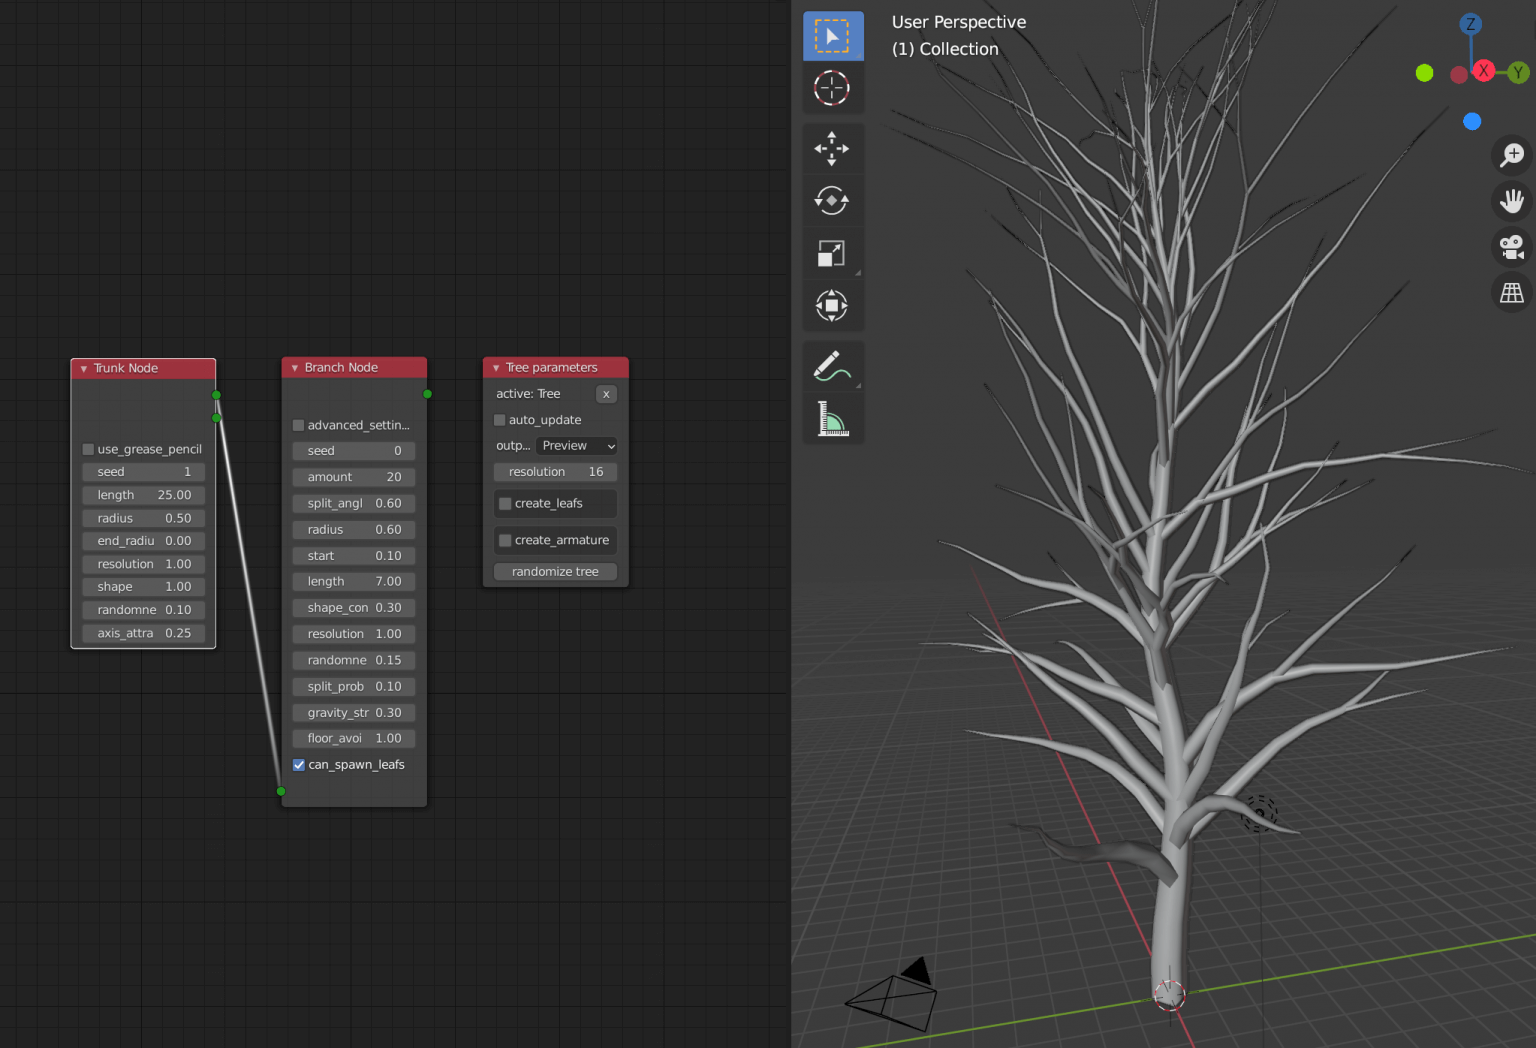This screenshot has width=1536, height=1048.
Task: Uncheck can_spawn_leafs option
Action: 299,765
